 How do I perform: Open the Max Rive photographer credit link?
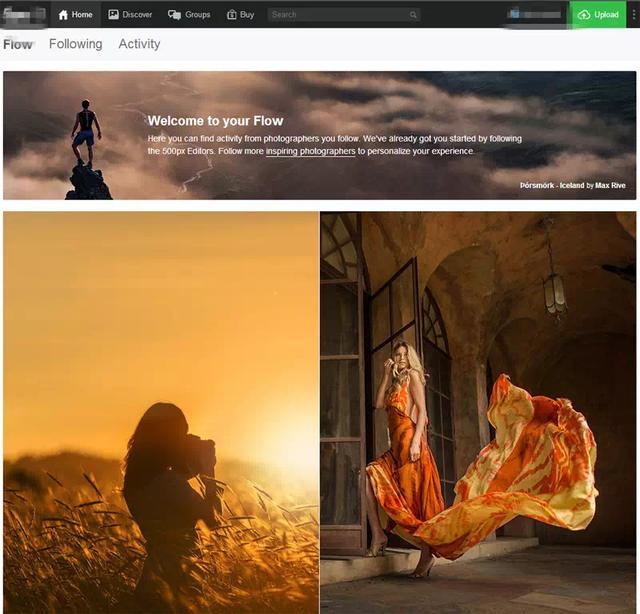(610, 186)
